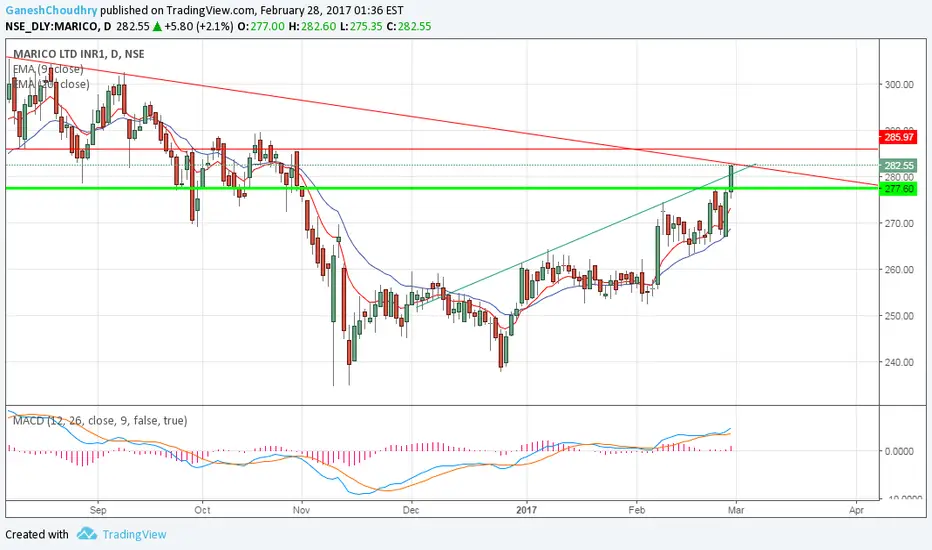Click the 270.00 price axis value

pyautogui.click(x=899, y=224)
